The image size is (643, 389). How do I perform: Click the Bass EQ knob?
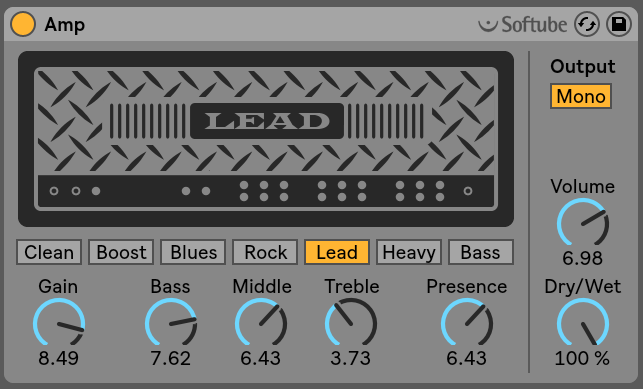(x=171, y=323)
